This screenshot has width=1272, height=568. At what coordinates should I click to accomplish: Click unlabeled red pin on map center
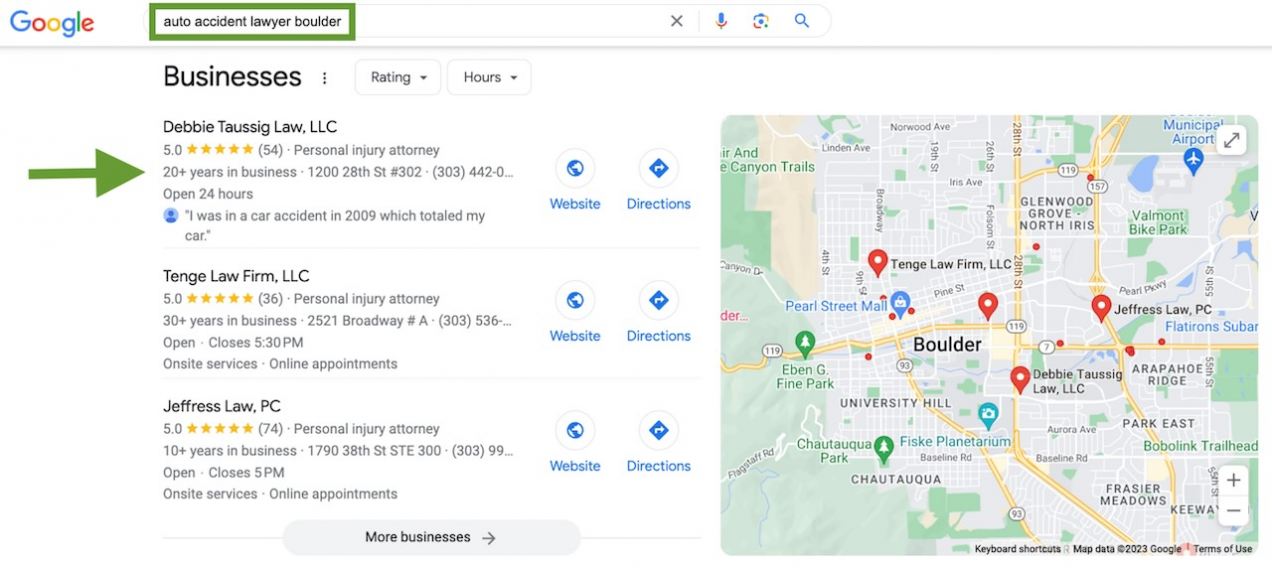987,306
